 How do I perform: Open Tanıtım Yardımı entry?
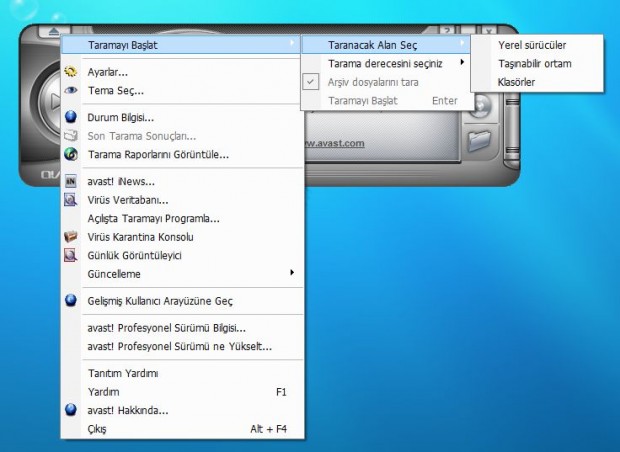coord(182,373)
